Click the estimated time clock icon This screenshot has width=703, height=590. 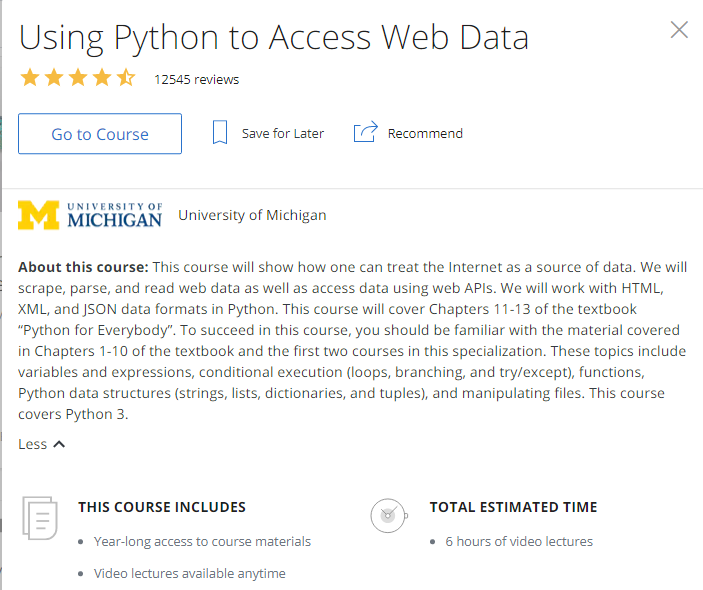[x=389, y=516]
